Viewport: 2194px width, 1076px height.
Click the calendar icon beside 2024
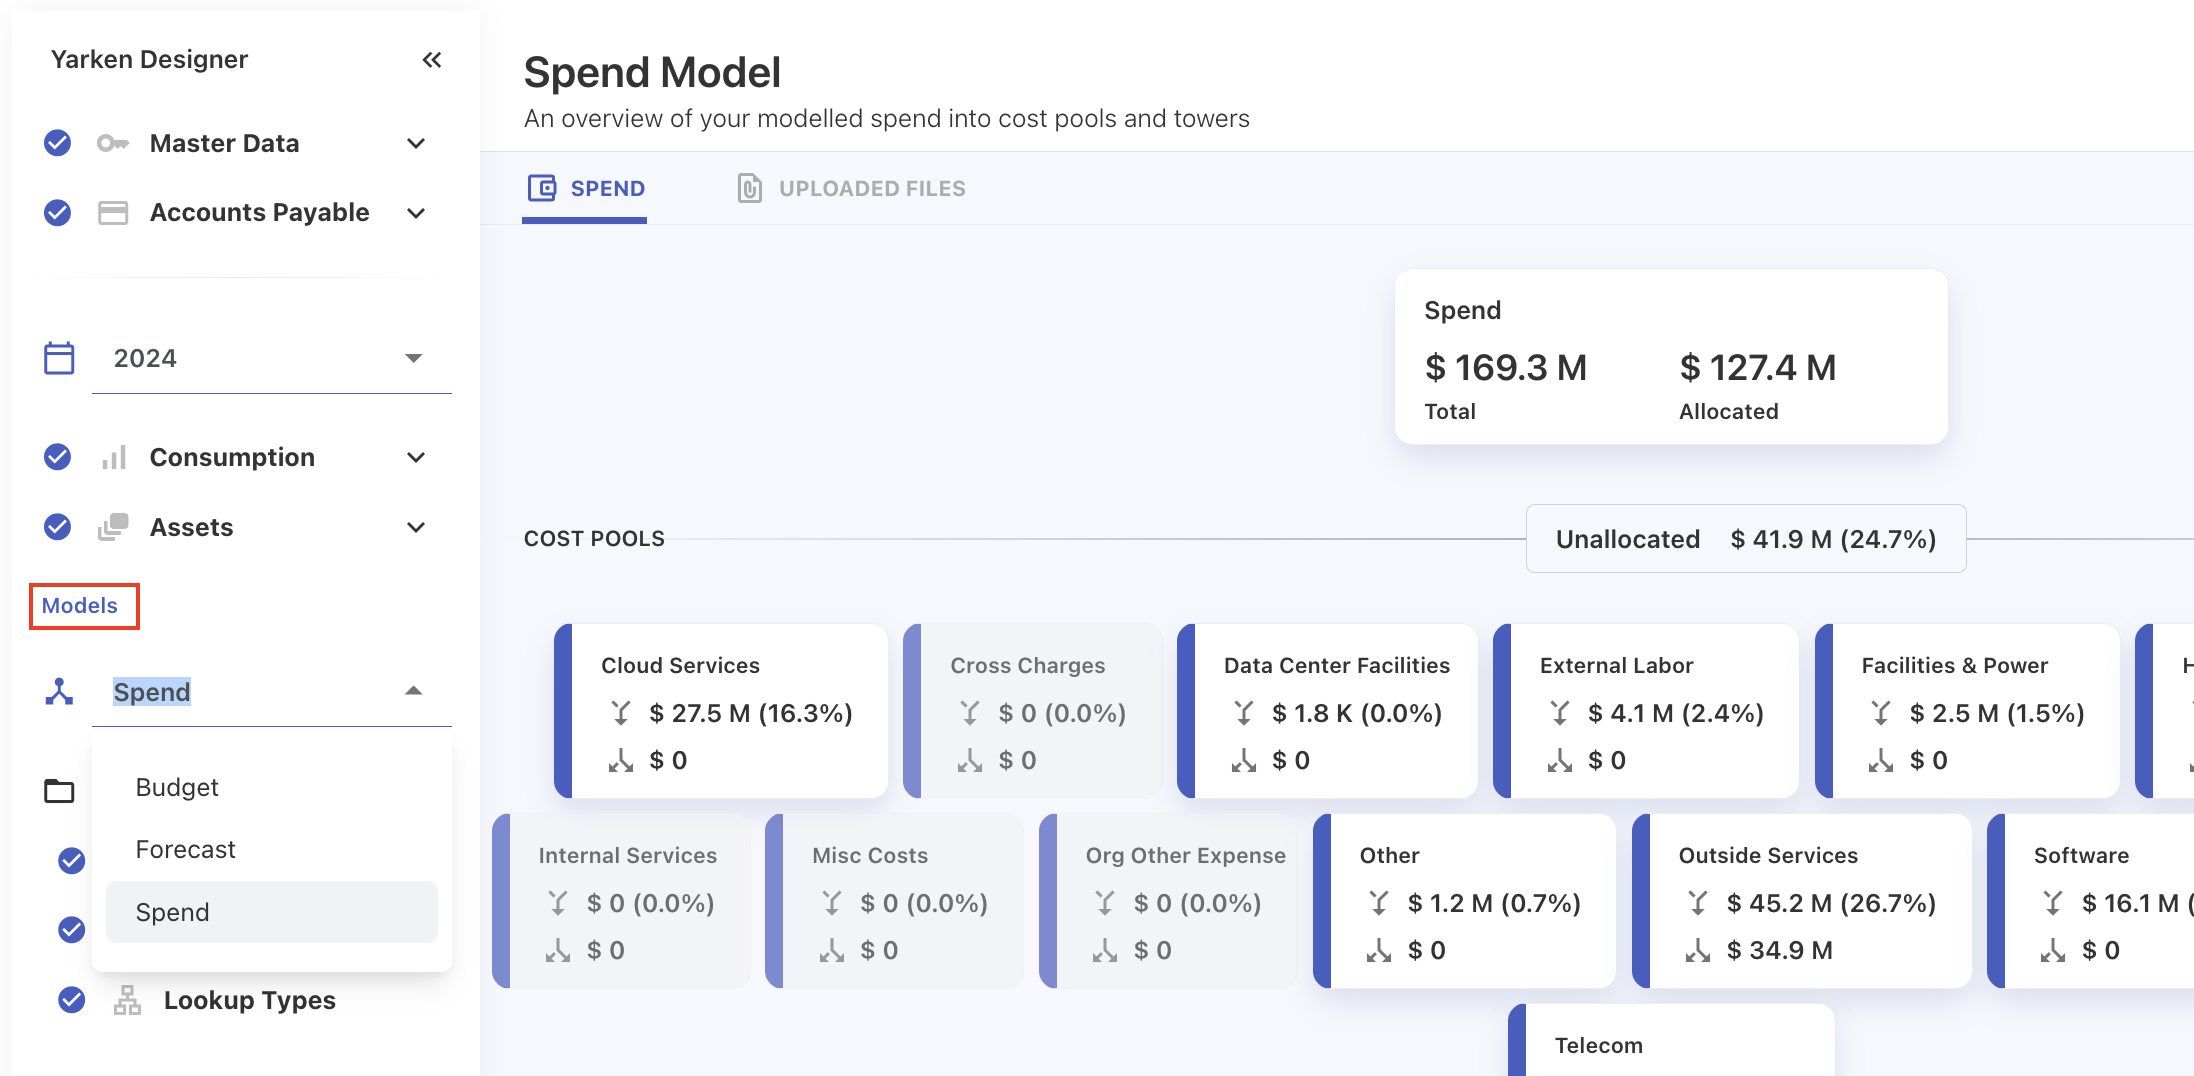[59, 358]
